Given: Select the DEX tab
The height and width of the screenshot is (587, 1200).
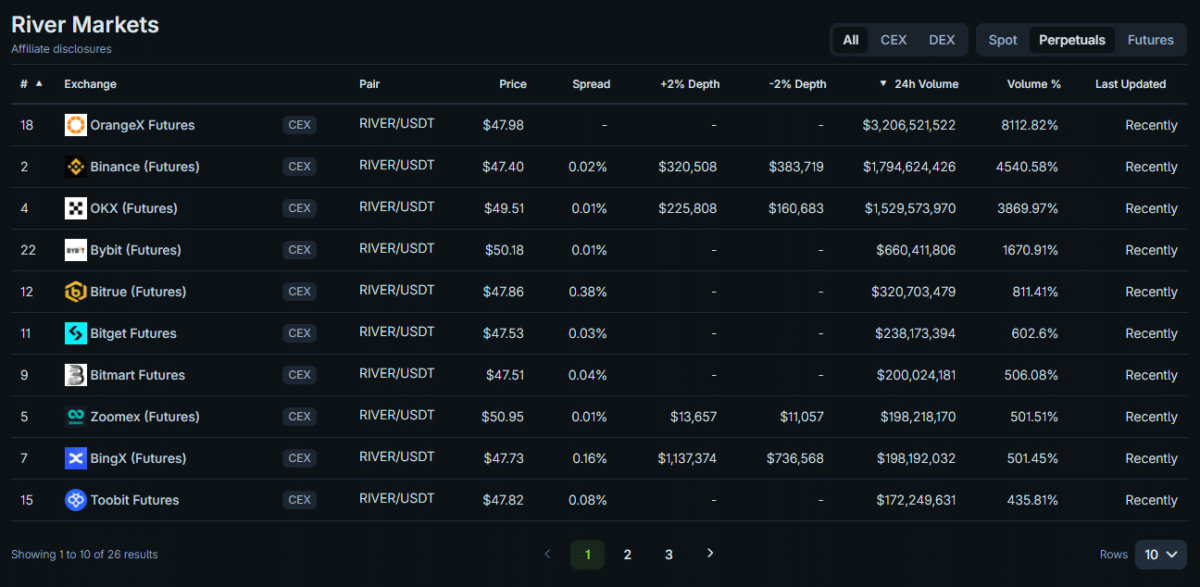Looking at the screenshot, I should pyautogui.click(x=941, y=40).
